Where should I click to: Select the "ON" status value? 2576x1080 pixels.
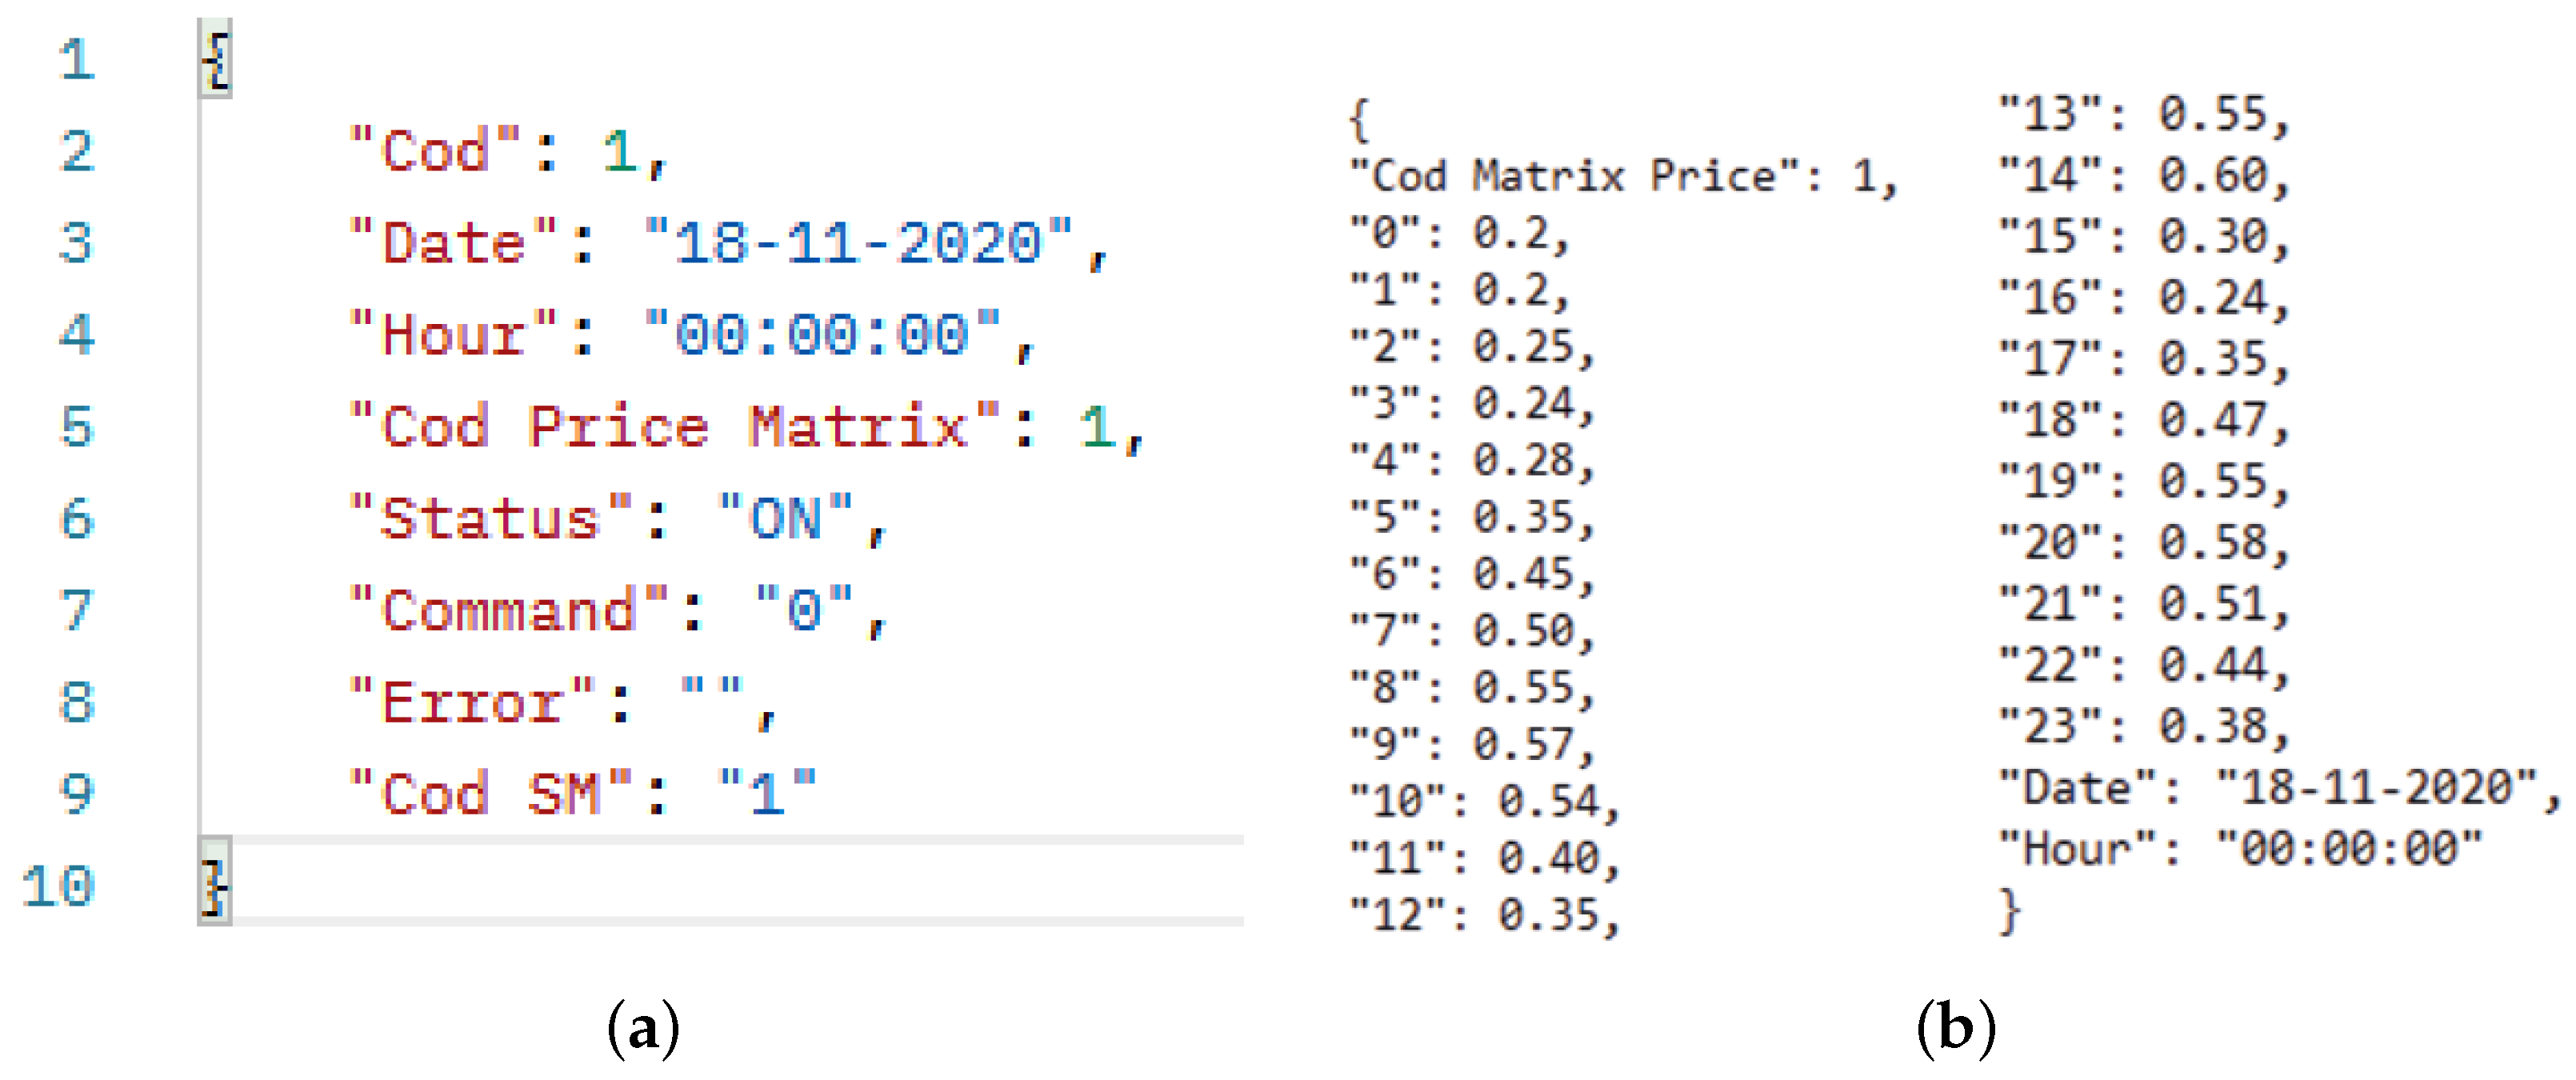tap(785, 519)
